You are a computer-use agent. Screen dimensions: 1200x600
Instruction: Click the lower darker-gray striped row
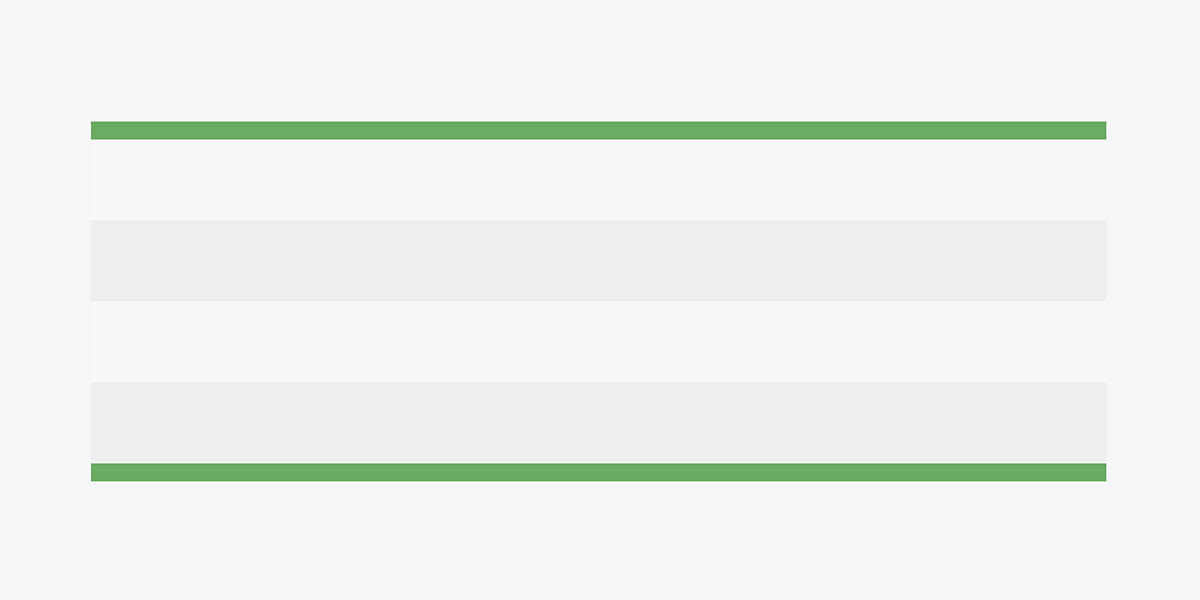click(598, 423)
